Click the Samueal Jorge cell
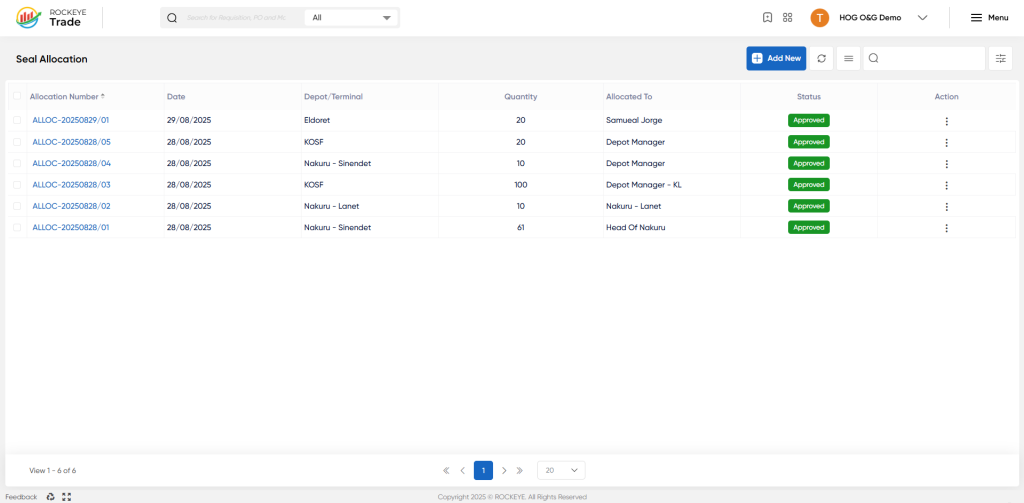The width and height of the screenshot is (1024, 503). coord(634,120)
